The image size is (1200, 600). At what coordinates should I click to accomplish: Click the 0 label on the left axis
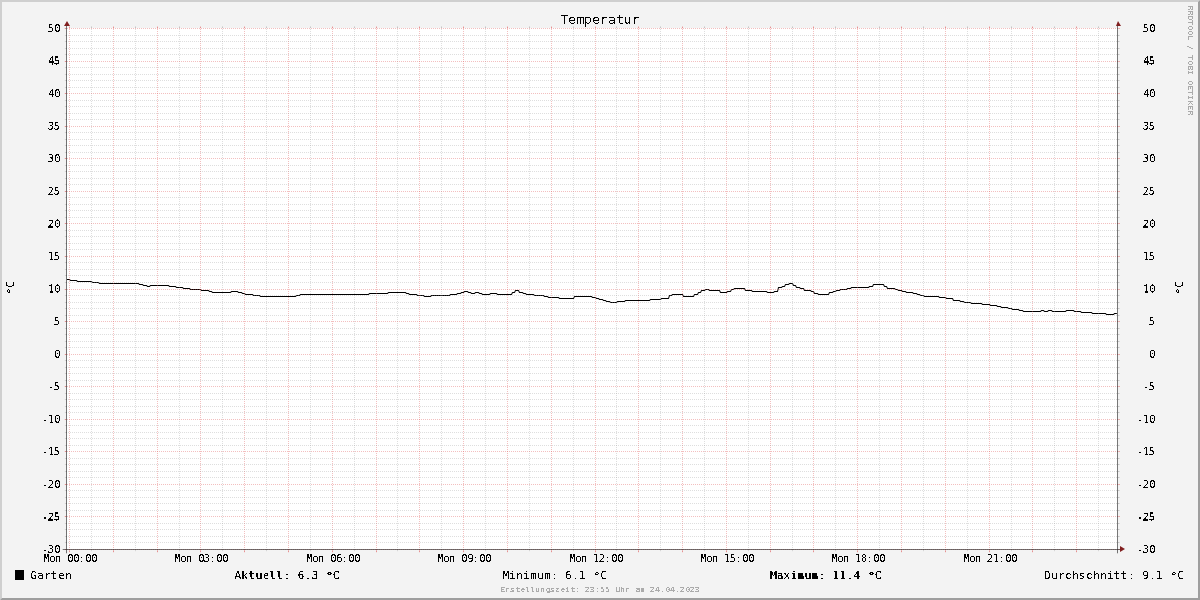coord(58,354)
